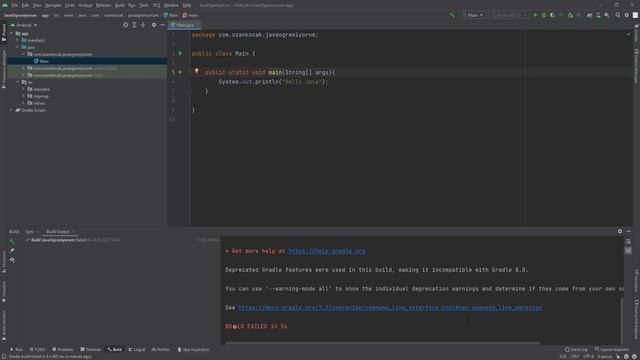Open the Navigate menu

(53, 5)
